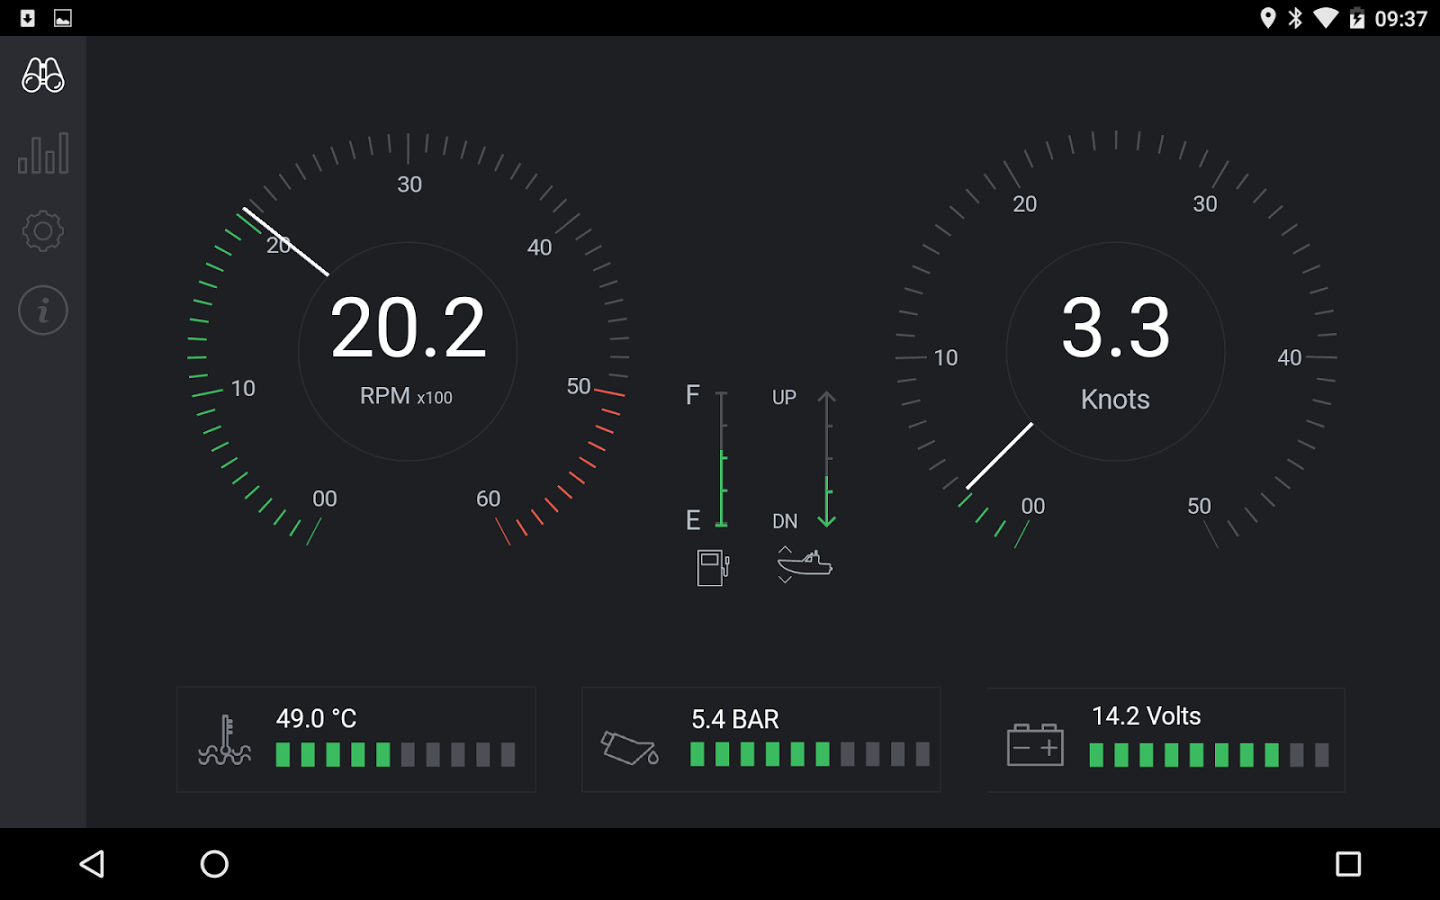Screen dimensions: 1440x900
Task: Tap the 20.2 RPM readout
Action: [408, 328]
